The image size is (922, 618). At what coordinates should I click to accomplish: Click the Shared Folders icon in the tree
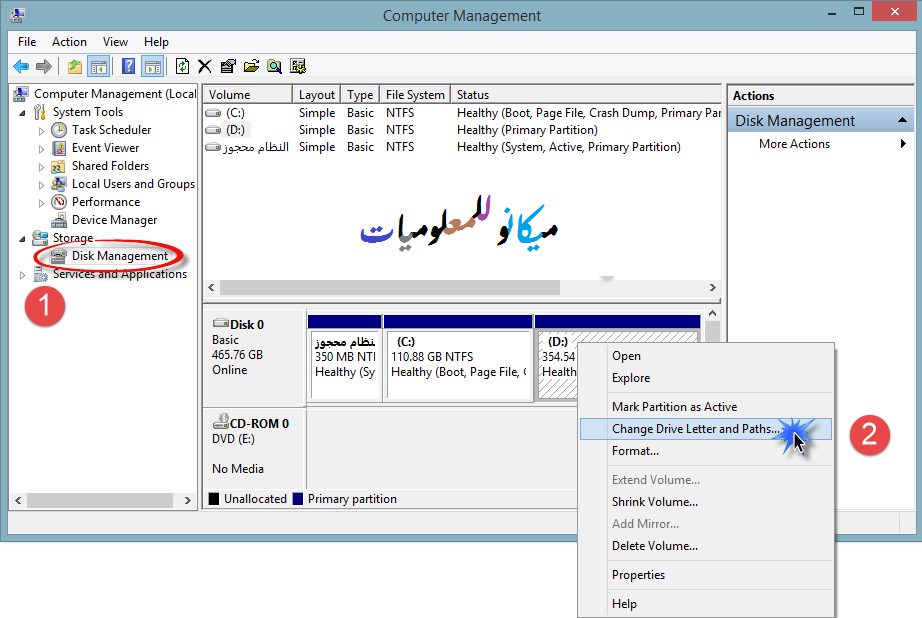[x=59, y=166]
